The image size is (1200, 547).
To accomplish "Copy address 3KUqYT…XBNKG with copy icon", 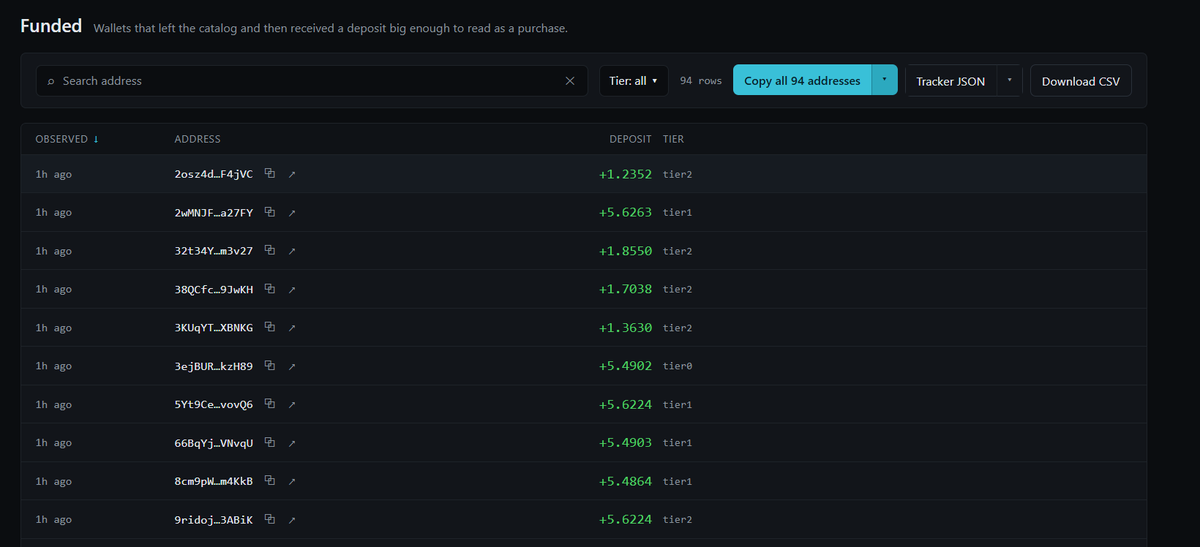I will click(x=270, y=328).
